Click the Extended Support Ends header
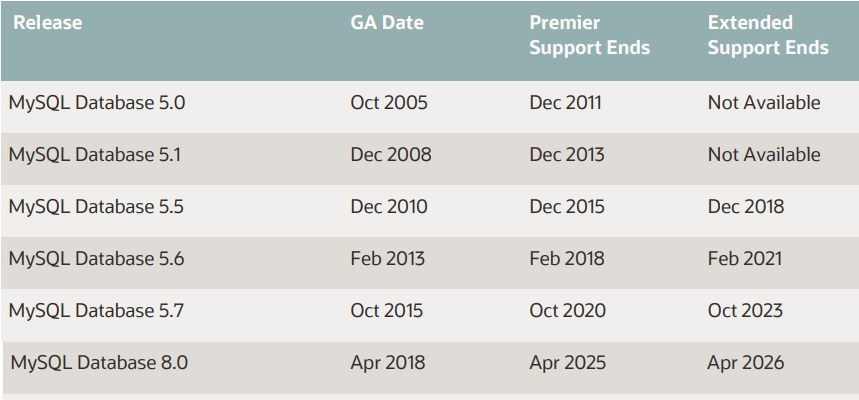Viewport: 859px width, 400px height. pos(767,35)
